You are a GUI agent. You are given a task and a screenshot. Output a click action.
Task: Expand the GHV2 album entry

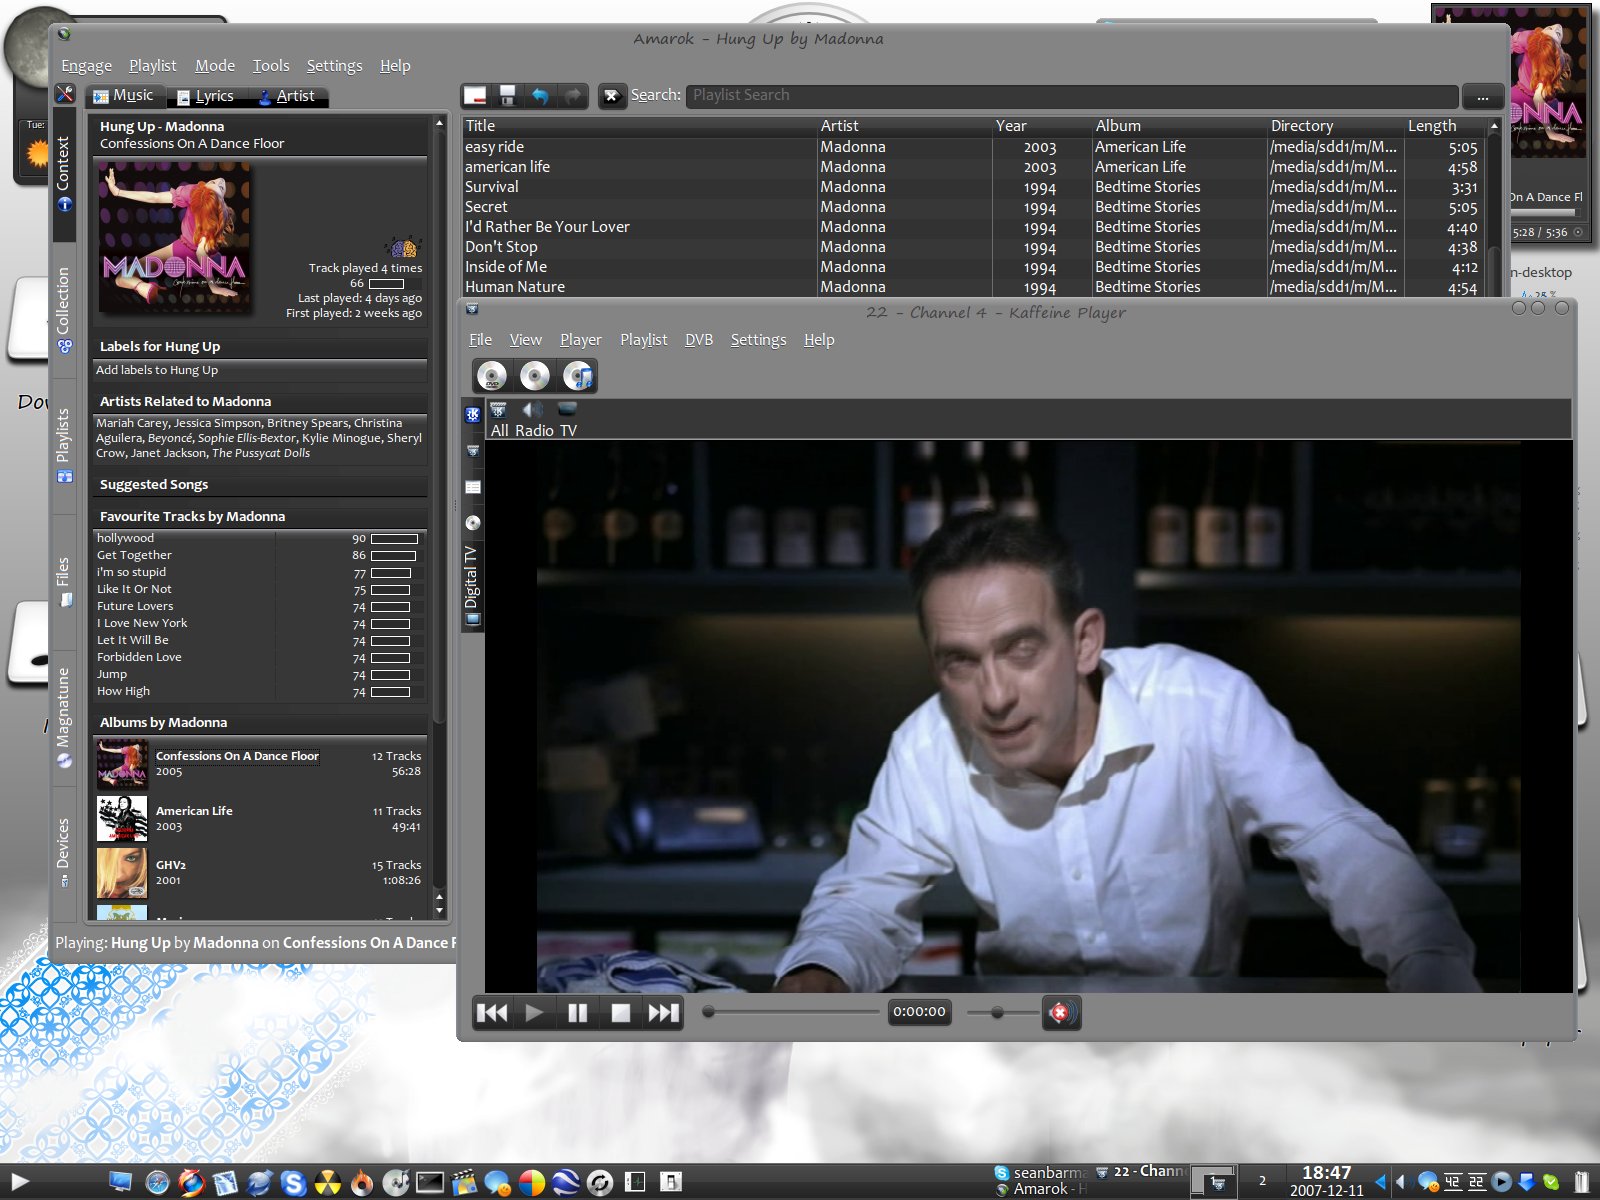260,872
